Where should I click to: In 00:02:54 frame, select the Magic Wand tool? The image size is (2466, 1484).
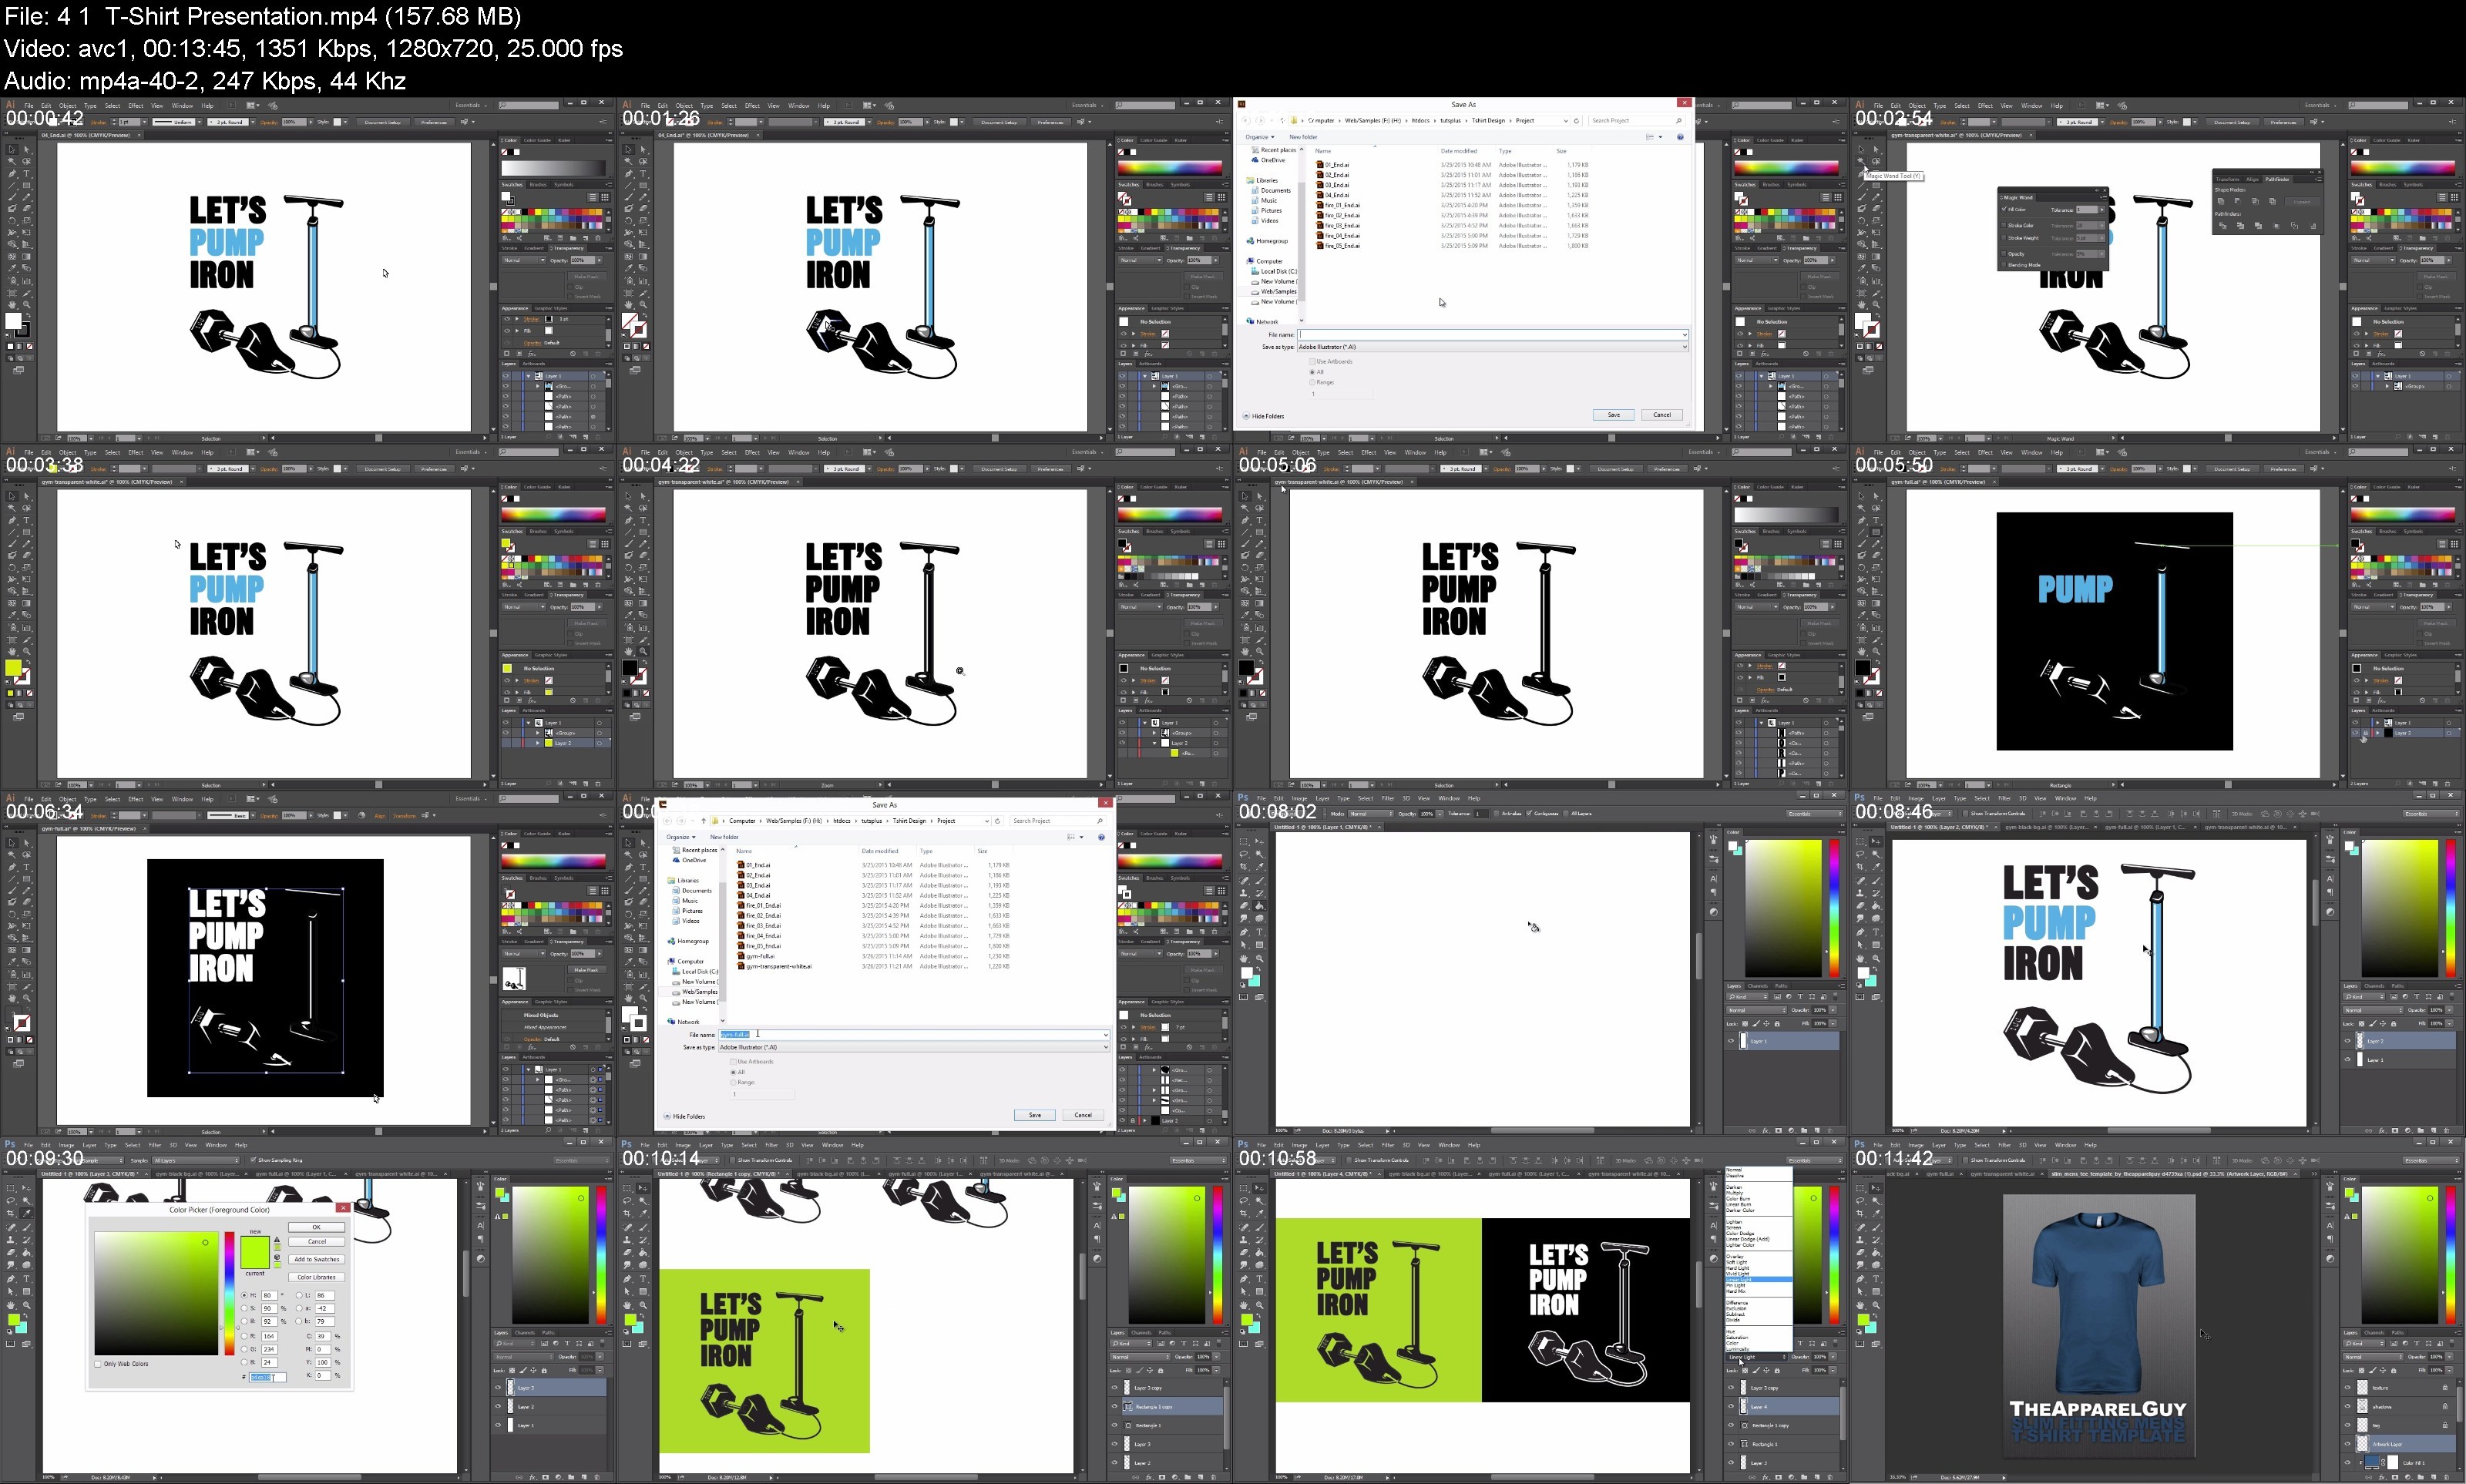click(1862, 161)
